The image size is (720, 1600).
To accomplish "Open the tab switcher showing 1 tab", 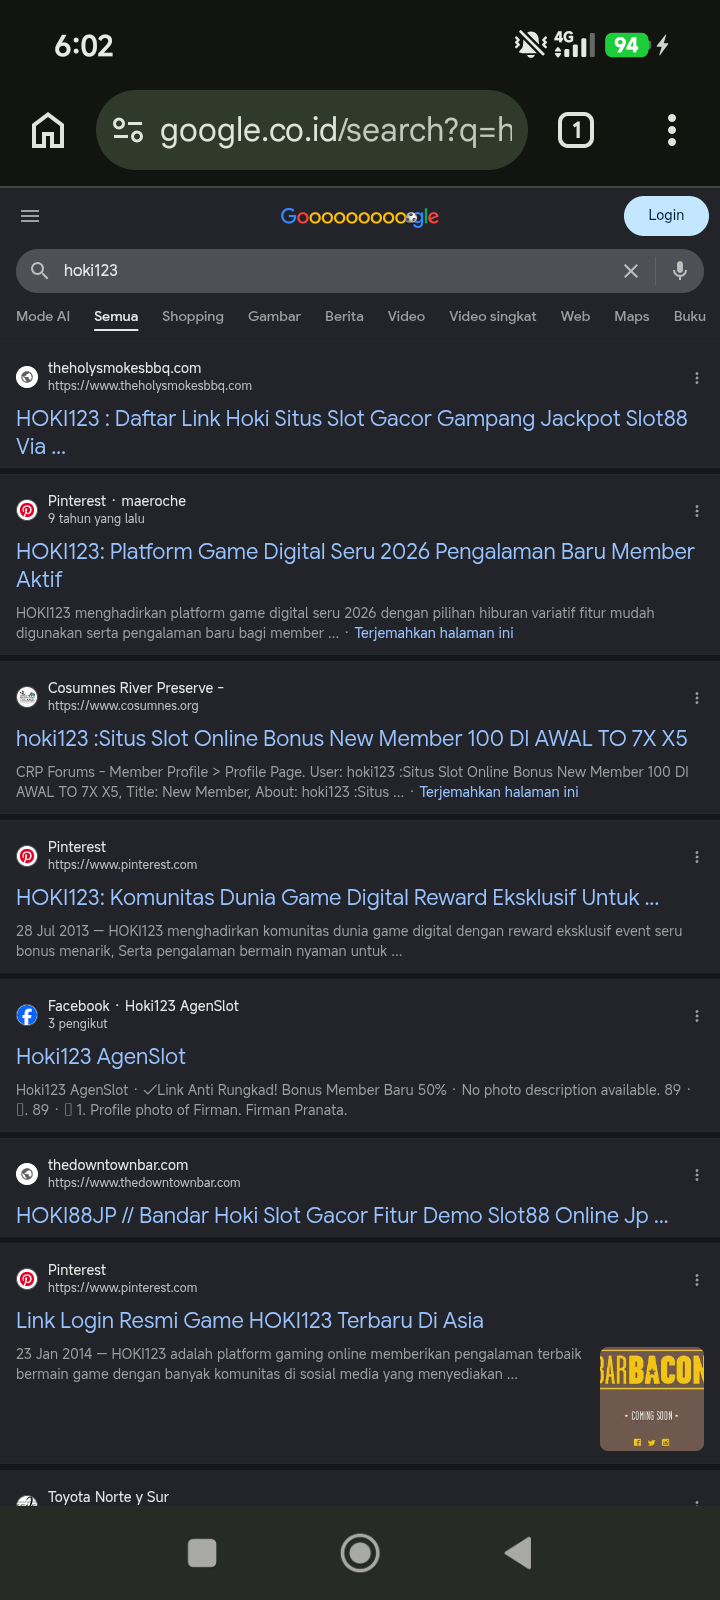I will pyautogui.click(x=576, y=130).
